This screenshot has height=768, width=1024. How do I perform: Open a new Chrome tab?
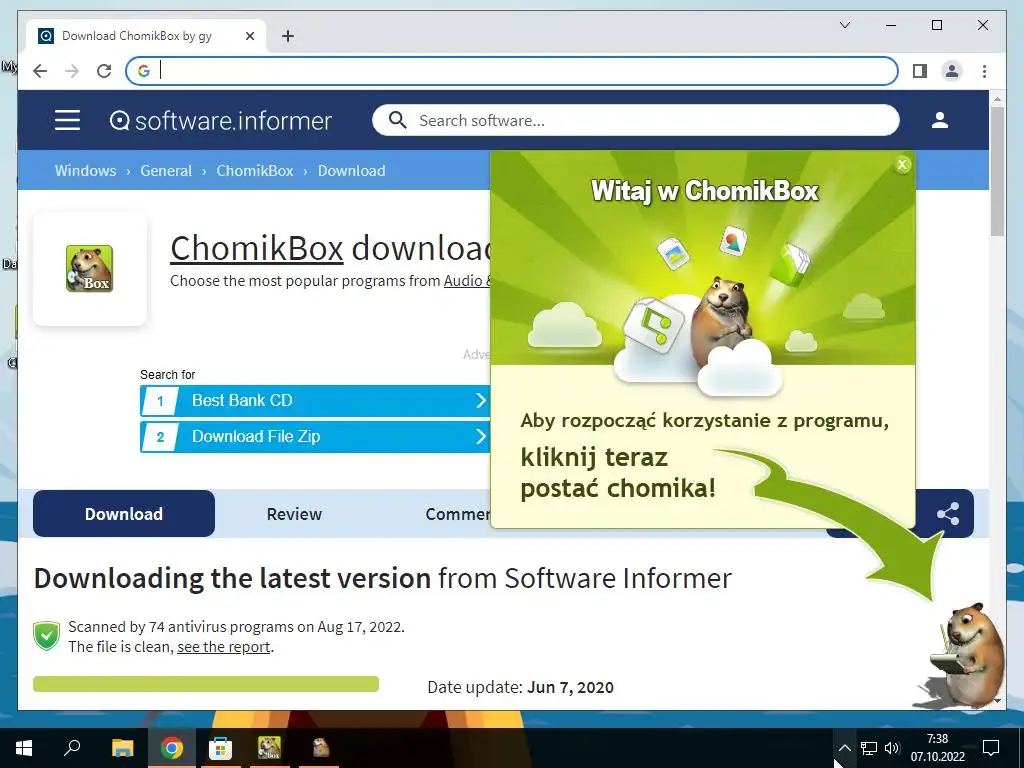[288, 36]
